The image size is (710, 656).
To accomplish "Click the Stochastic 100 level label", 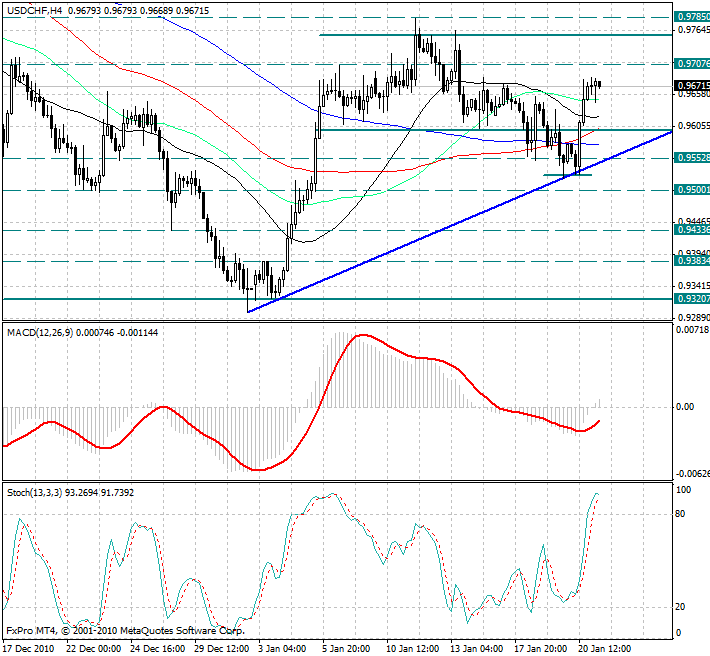I will click(x=683, y=490).
